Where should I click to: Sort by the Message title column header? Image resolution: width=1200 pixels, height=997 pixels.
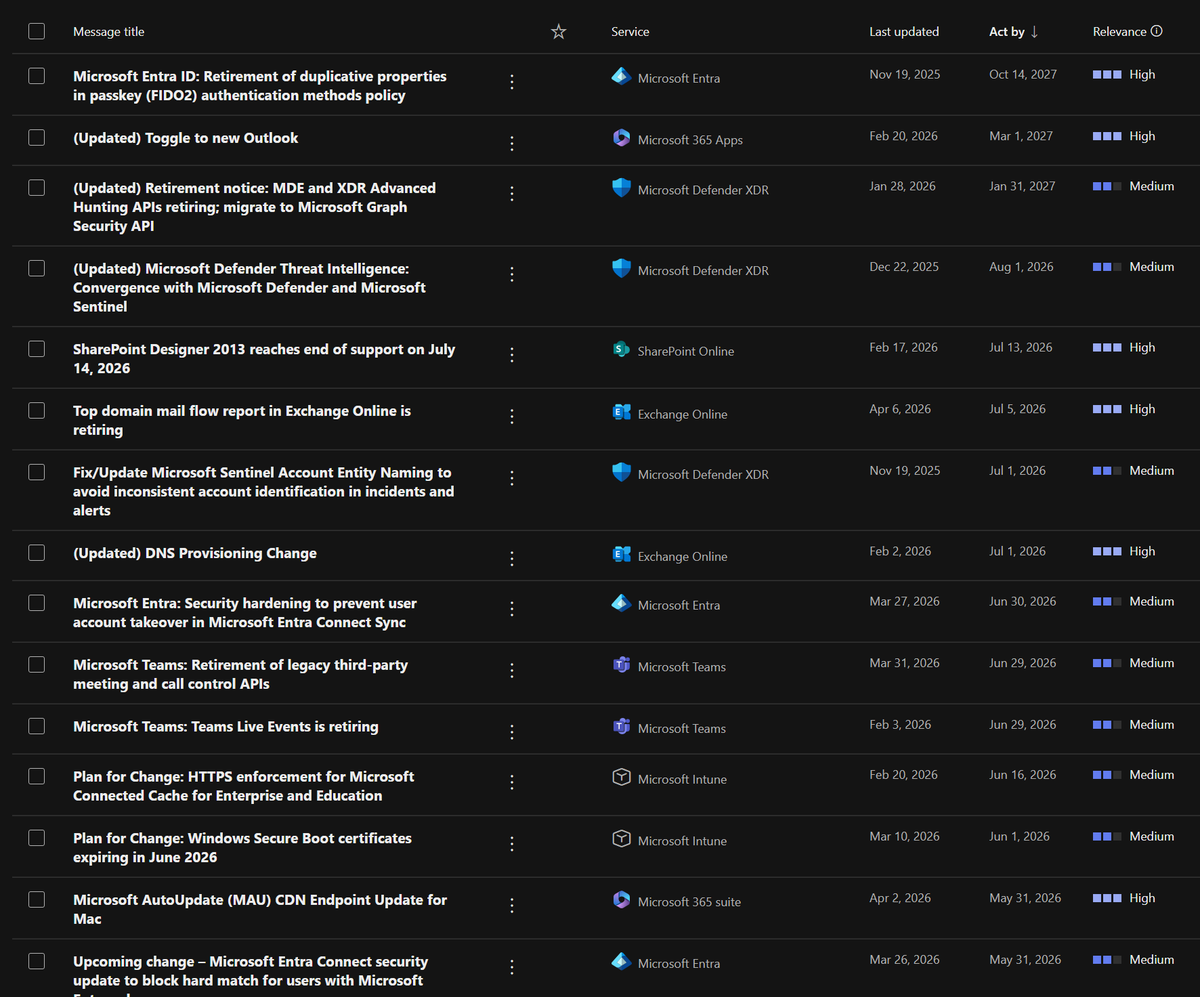pos(108,32)
